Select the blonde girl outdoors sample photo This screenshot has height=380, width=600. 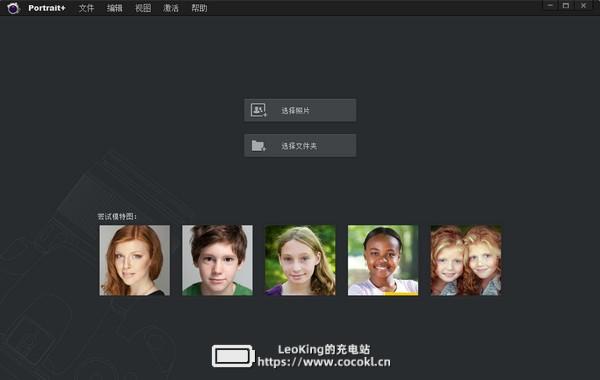point(300,260)
